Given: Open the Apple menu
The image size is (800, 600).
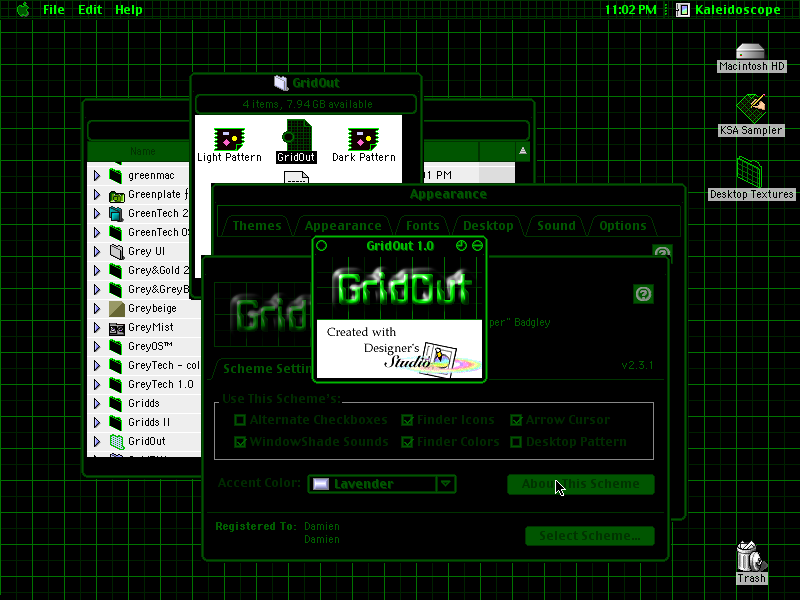Looking at the screenshot, I should coord(23,9).
